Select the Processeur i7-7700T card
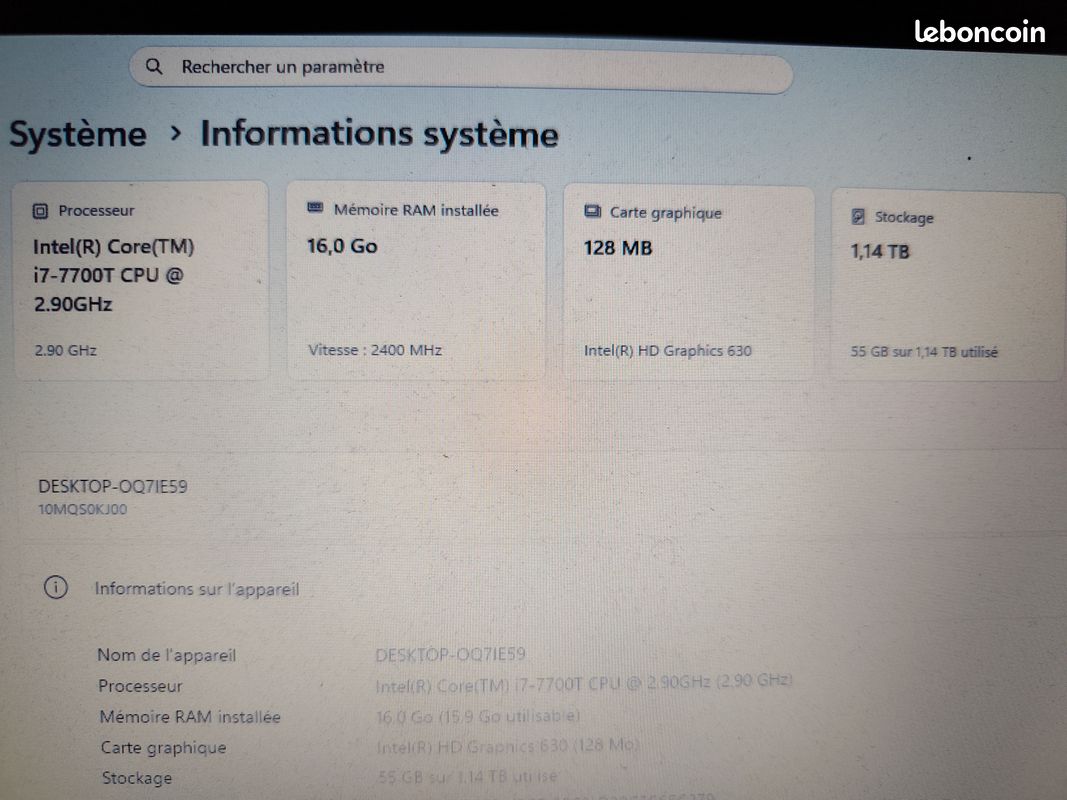 pos(141,280)
